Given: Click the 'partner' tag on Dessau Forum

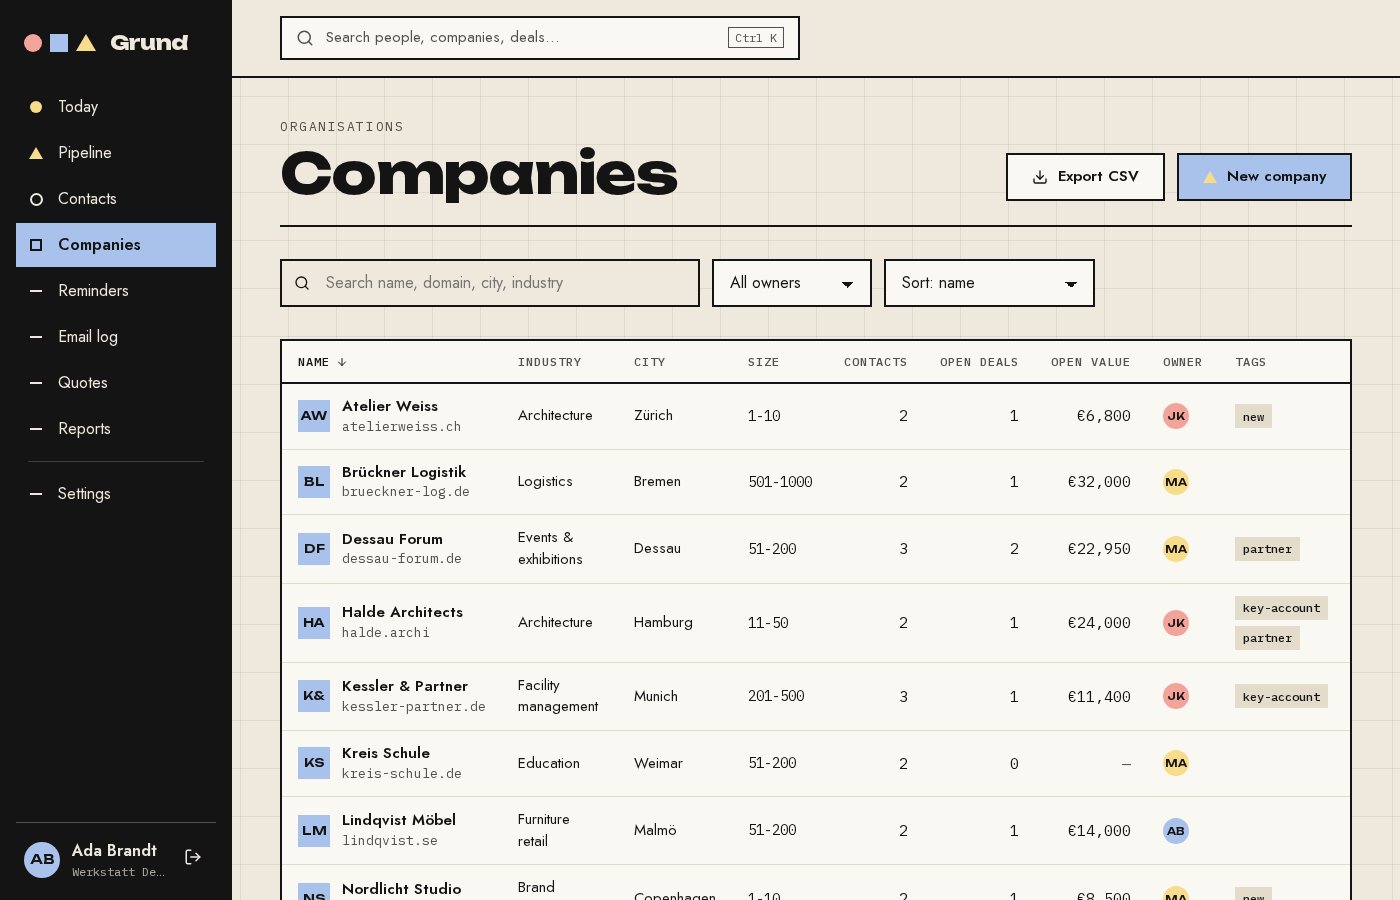Looking at the screenshot, I should (1267, 549).
